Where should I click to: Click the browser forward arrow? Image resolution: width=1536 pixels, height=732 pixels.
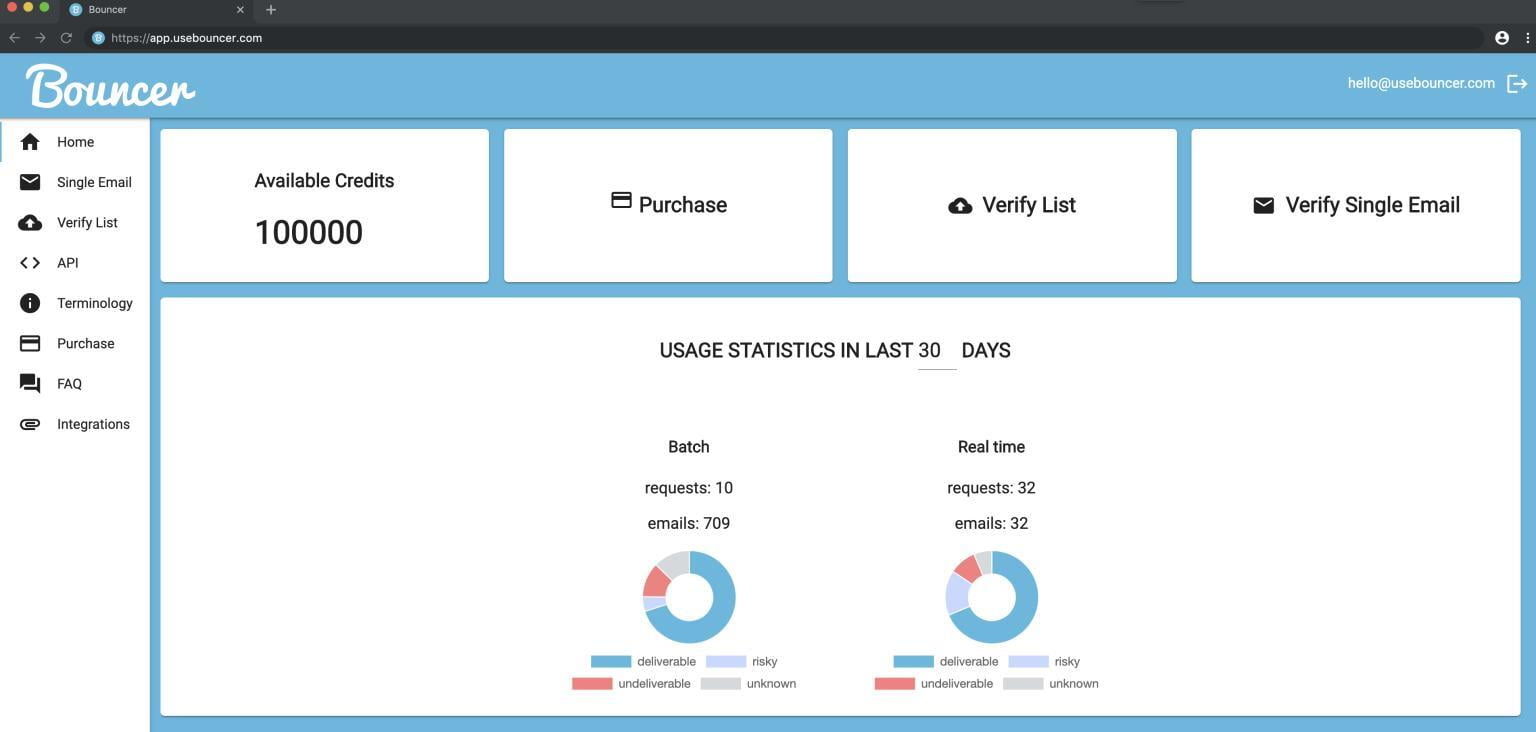pos(40,38)
